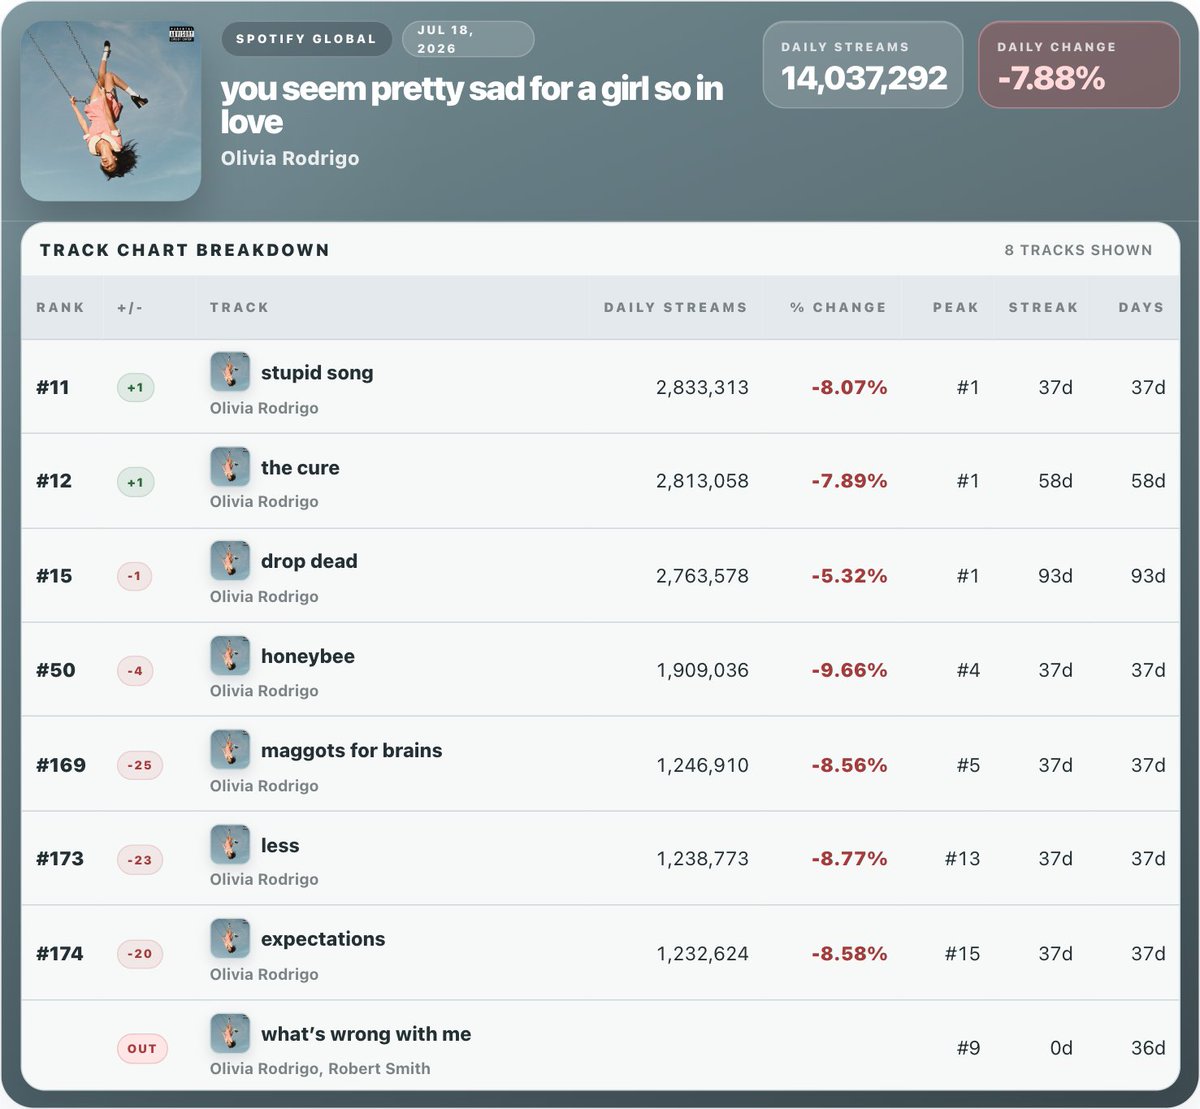Click the DAILY STREAMS column header
1200x1109 pixels.
676,307
